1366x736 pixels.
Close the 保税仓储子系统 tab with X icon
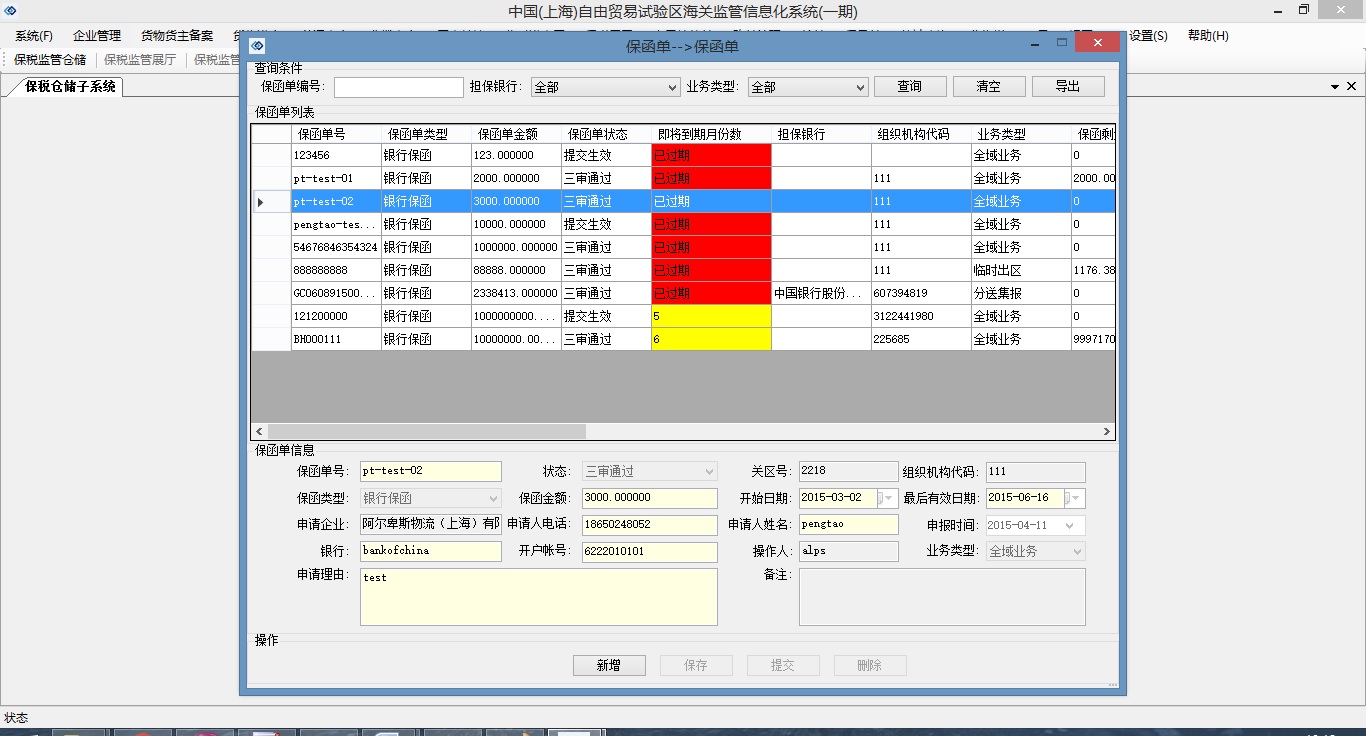[1353, 87]
